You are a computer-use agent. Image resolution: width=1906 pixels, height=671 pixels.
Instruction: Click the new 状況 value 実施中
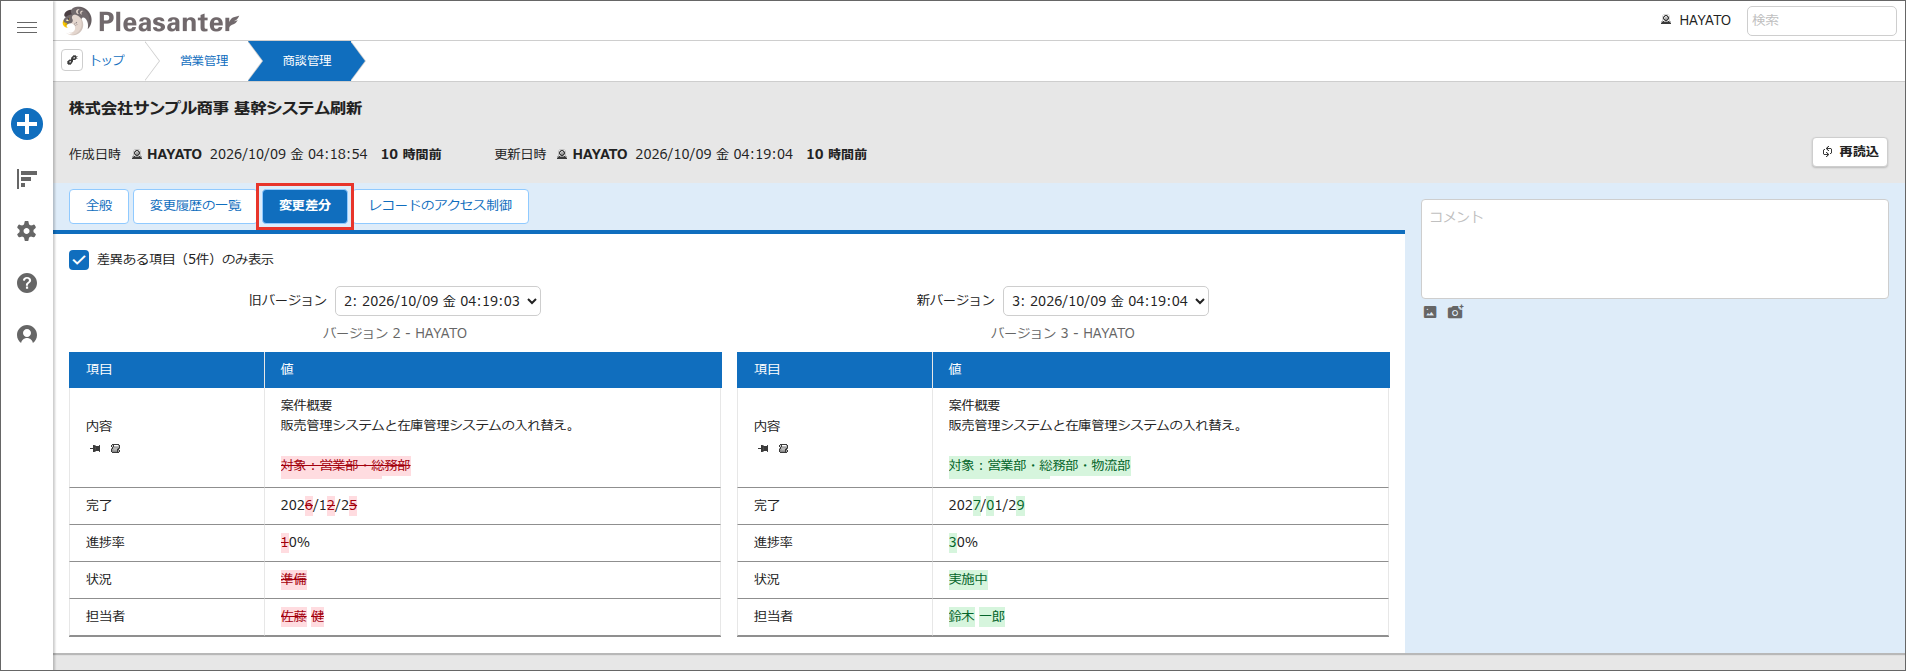(968, 580)
